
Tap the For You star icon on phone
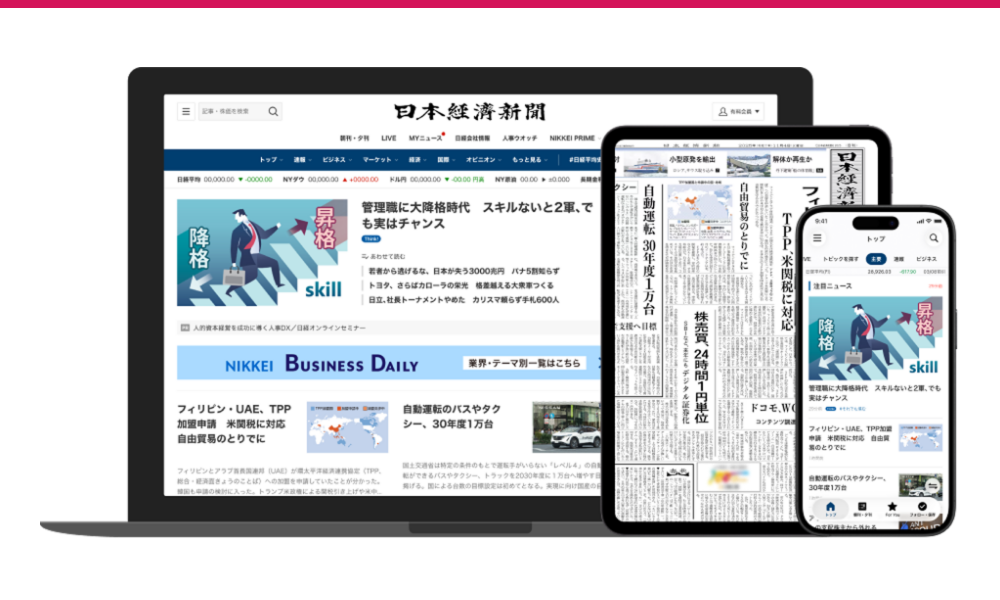coord(892,508)
